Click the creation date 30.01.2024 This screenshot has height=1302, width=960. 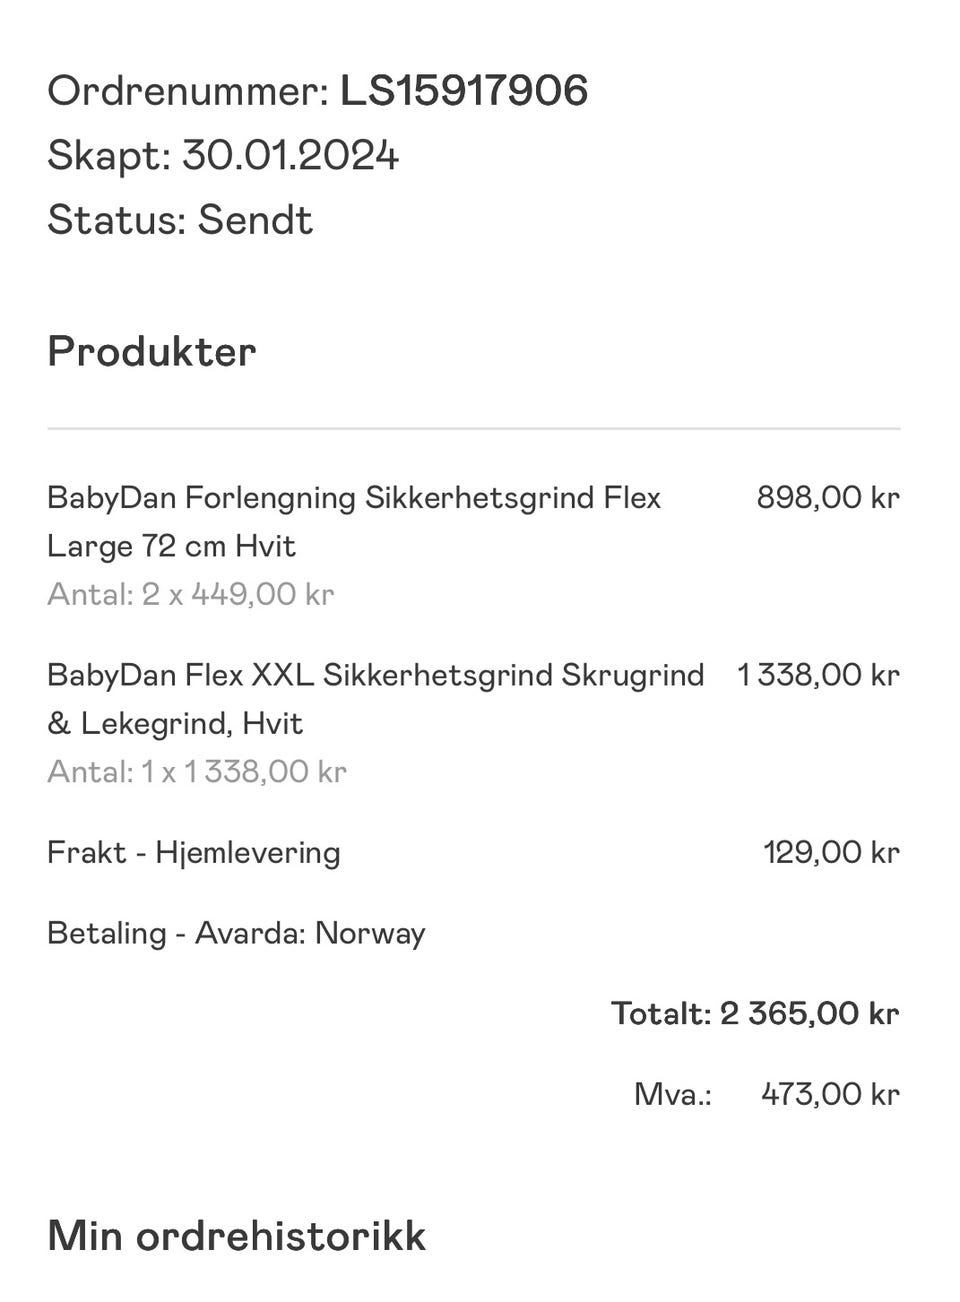[x=290, y=156]
